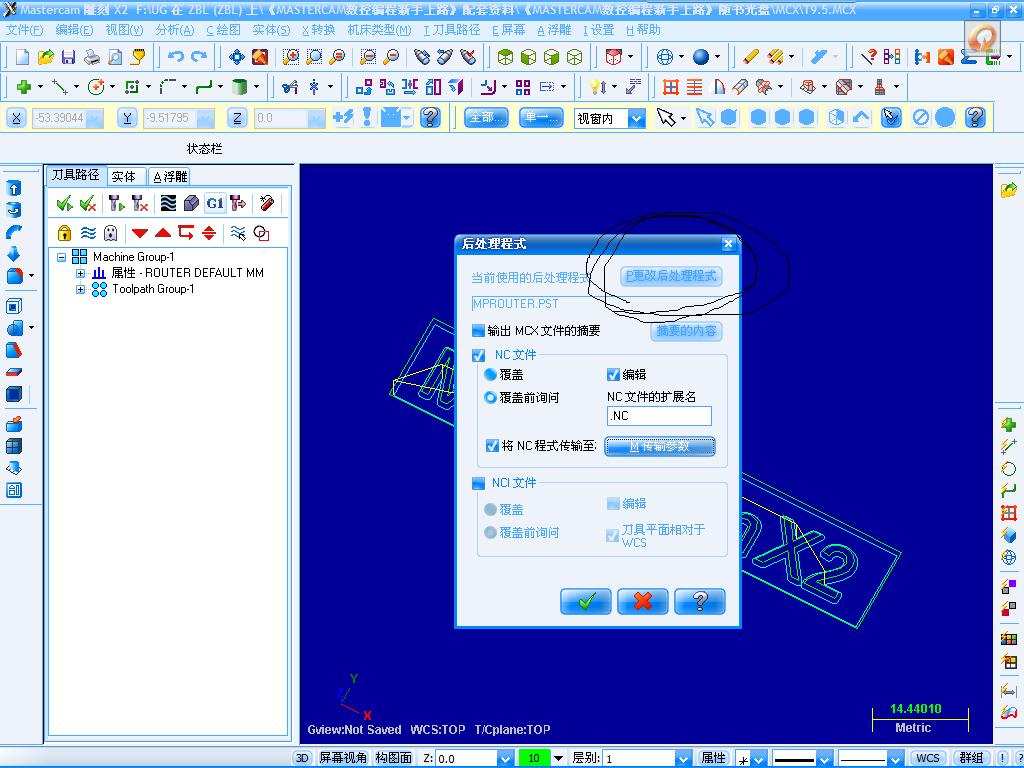1024x768 pixels.
Task: Click the light bulb toolbar icon
Action: (x=595, y=86)
